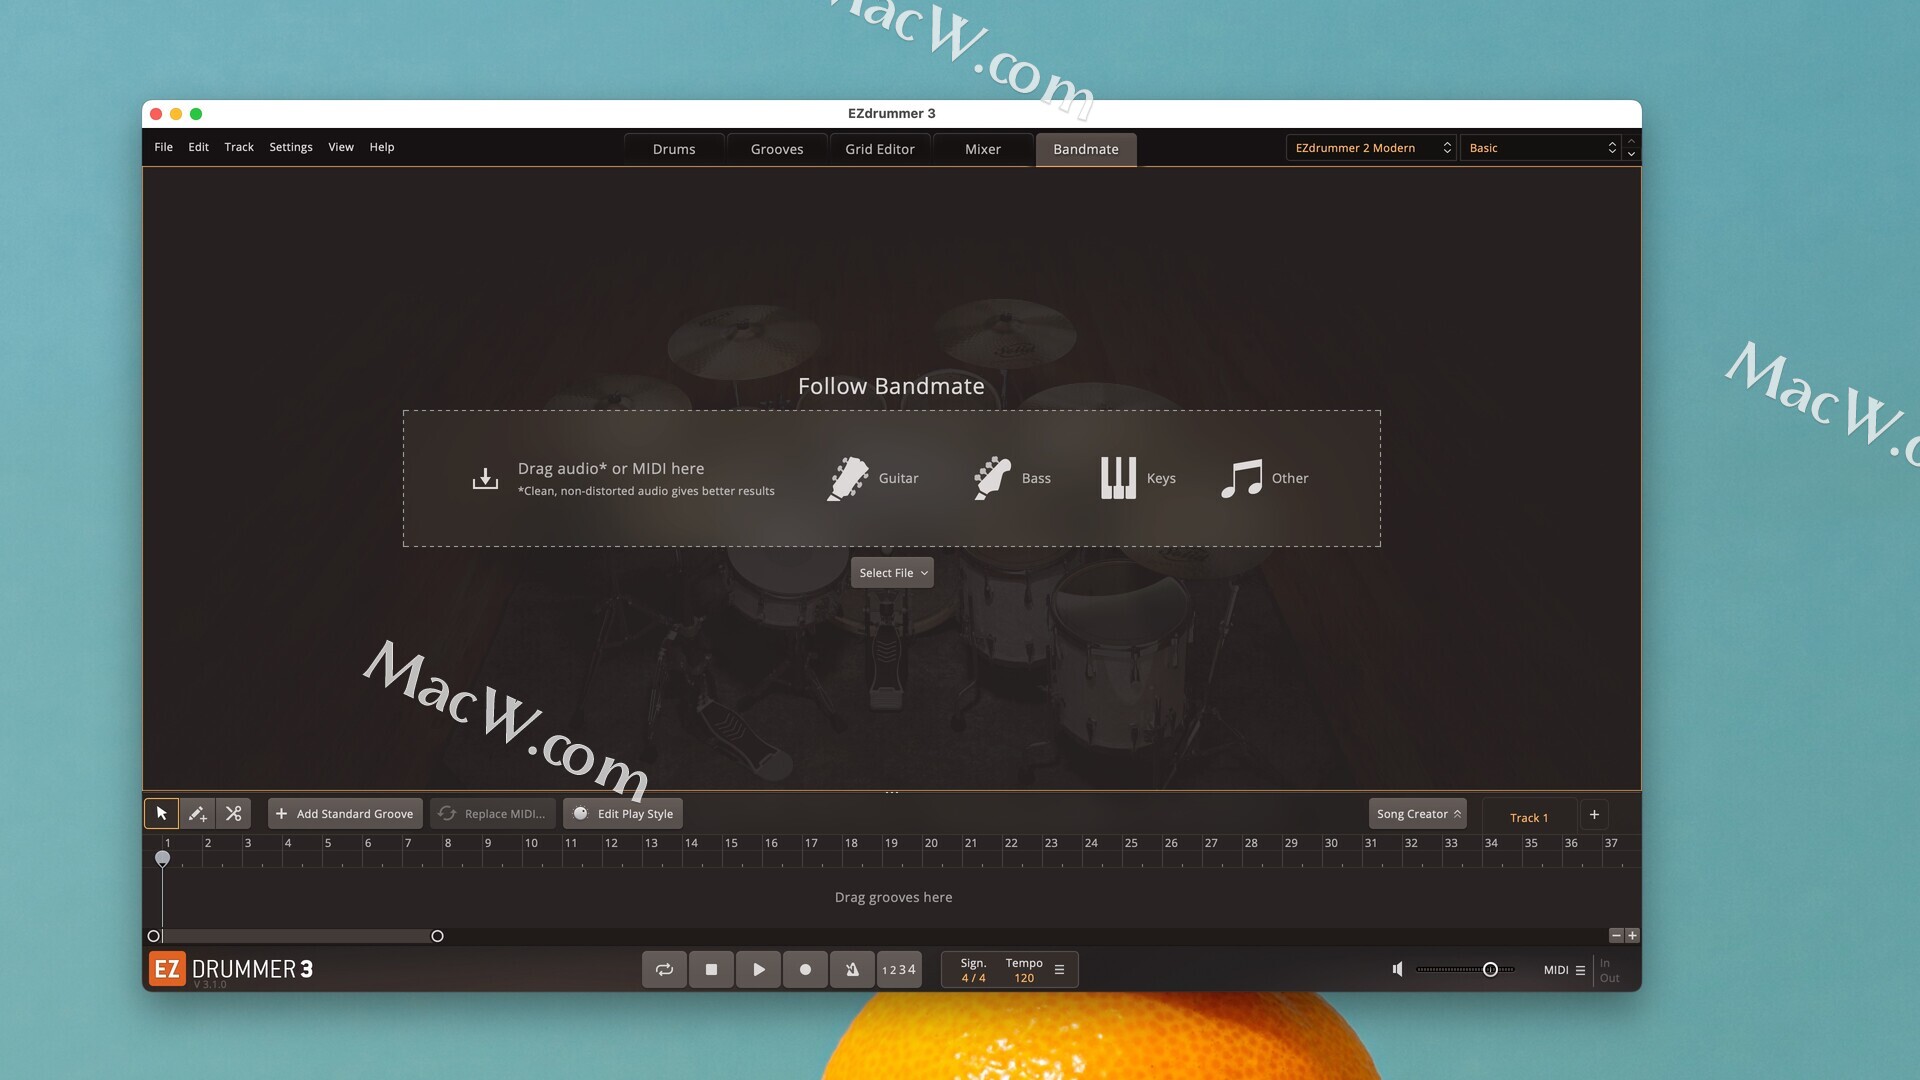Click the timeline playhead marker

[162, 858]
